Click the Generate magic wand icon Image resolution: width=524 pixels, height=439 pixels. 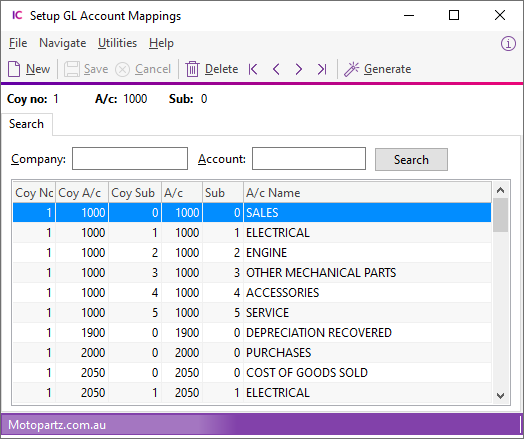(352, 69)
